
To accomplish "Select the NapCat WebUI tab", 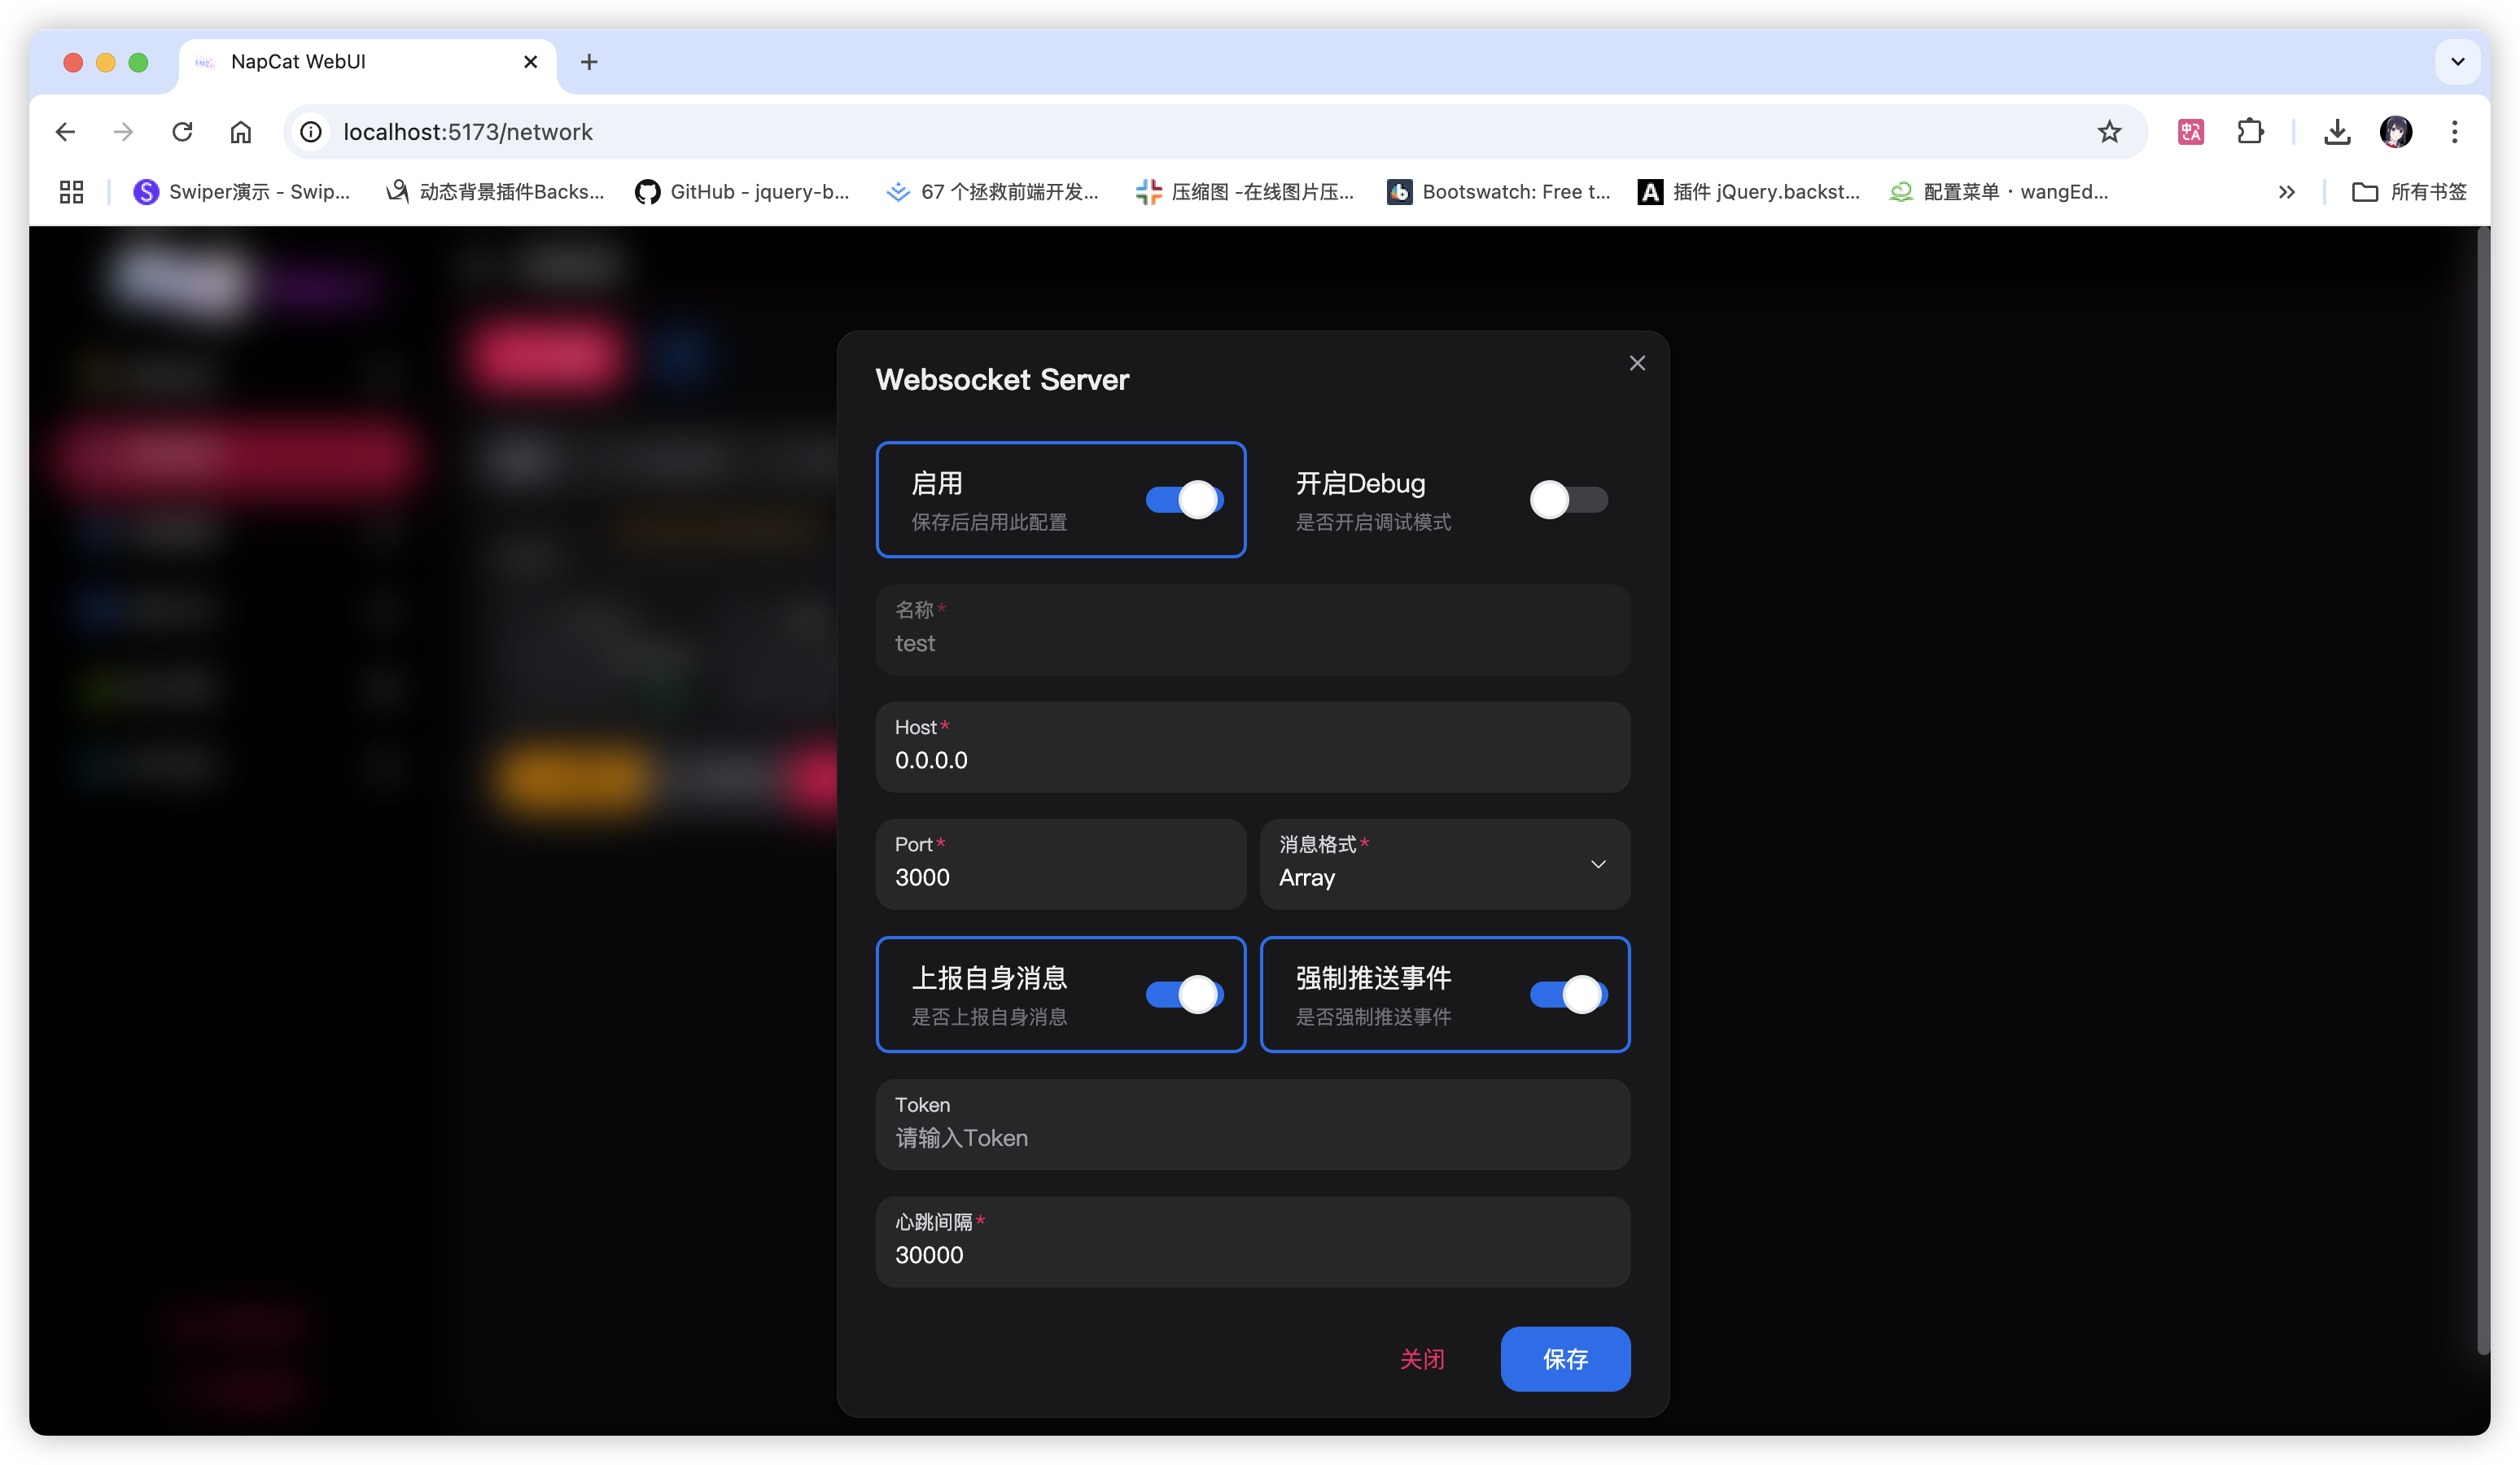I will coord(368,62).
